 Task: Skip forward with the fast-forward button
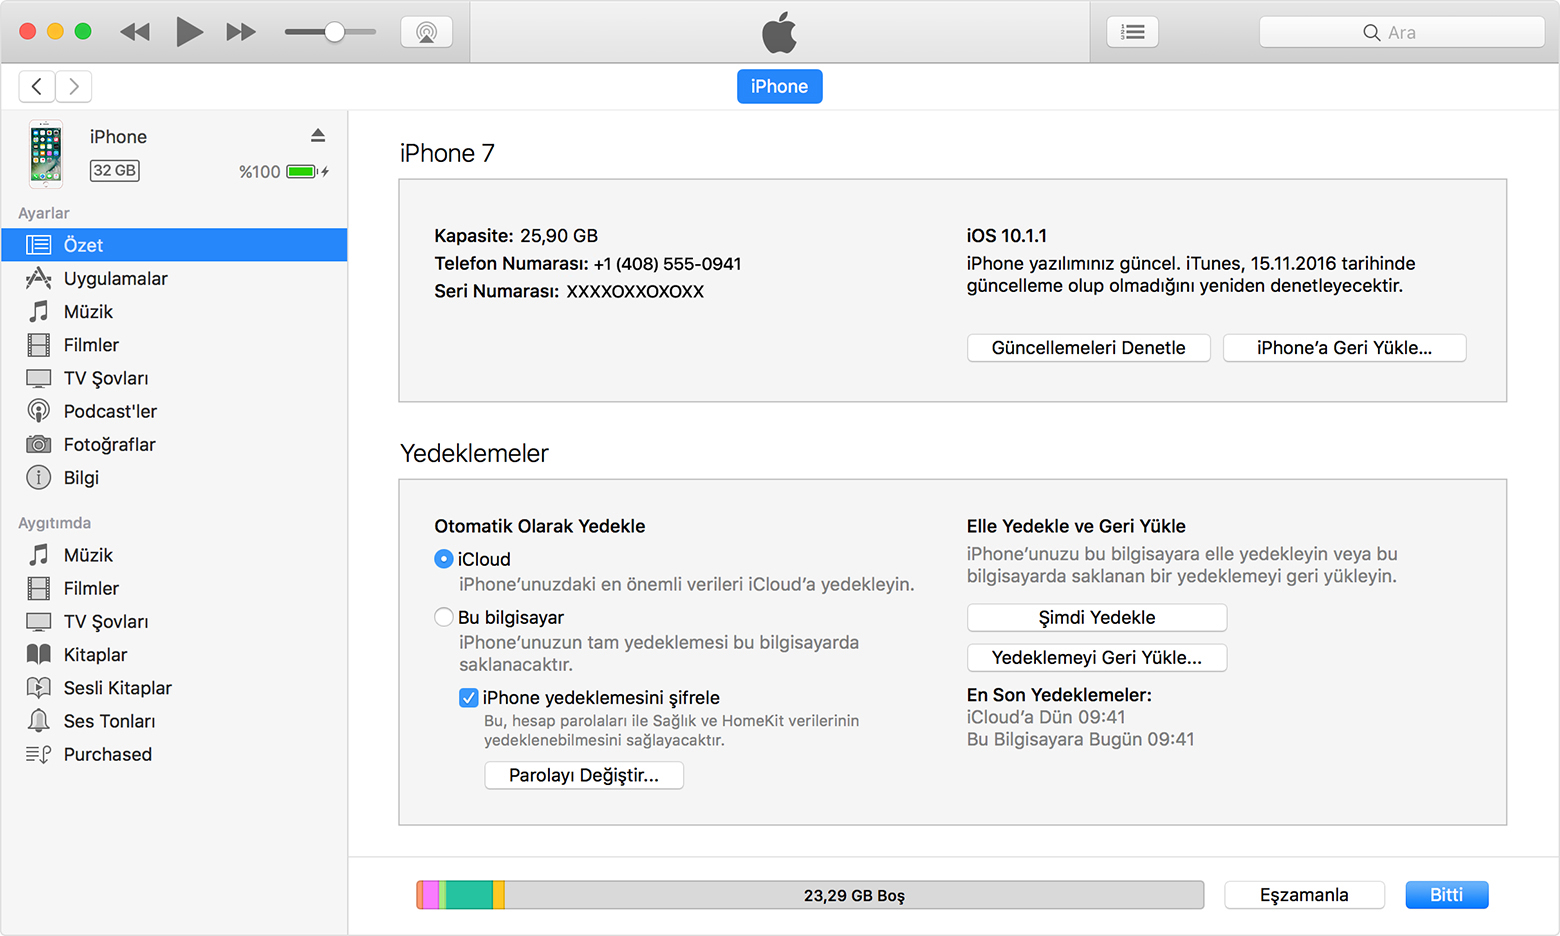241,32
